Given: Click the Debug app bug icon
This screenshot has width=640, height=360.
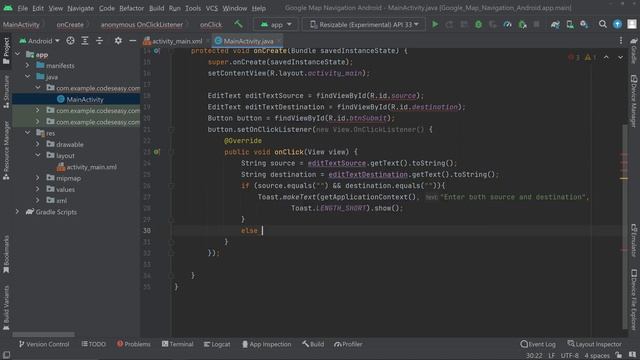Looking at the screenshot, I should tap(478, 24).
